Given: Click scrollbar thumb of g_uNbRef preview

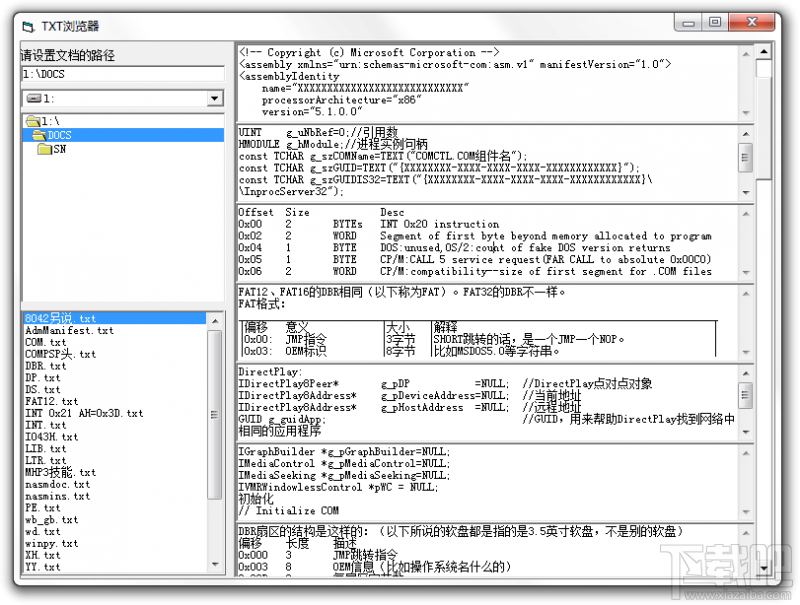Looking at the screenshot, I should [746, 158].
